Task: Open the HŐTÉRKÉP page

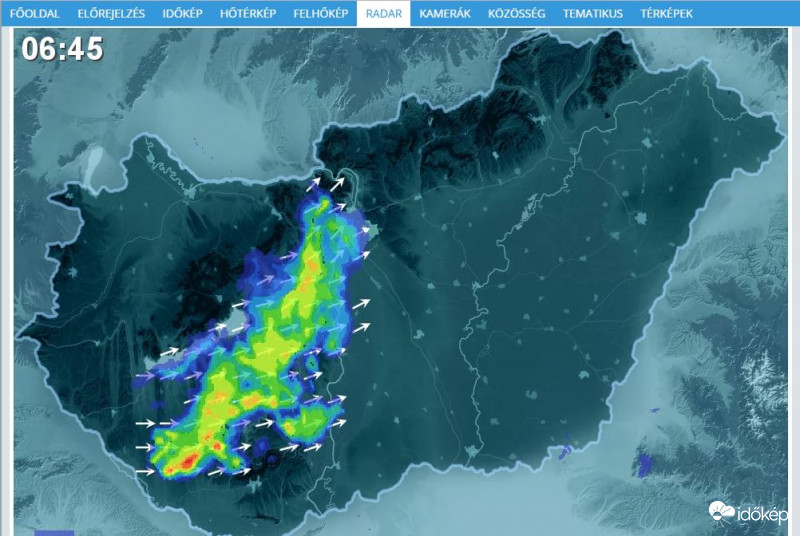Action: [x=248, y=14]
